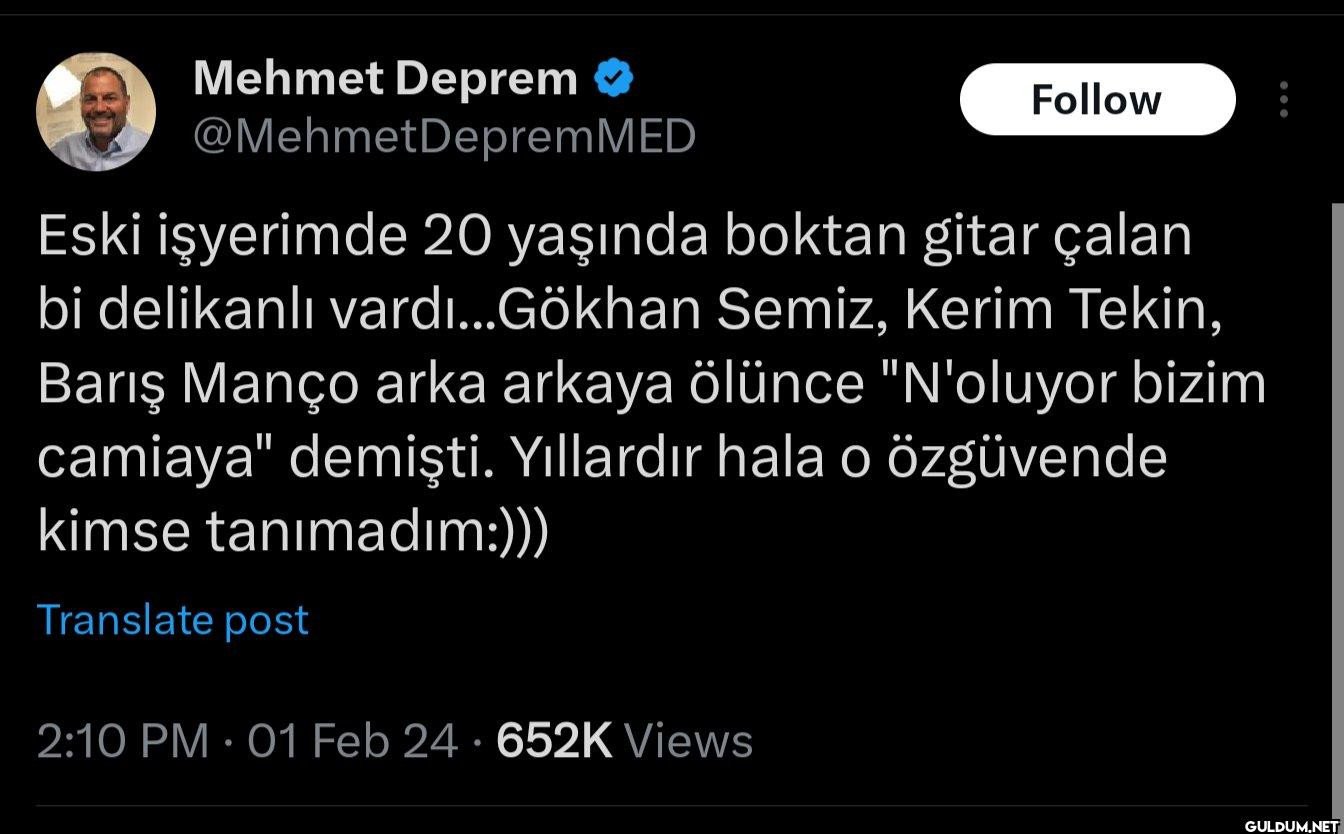Click the name Barış Manço in the post
The height and width of the screenshot is (834, 1344).
[x=198, y=385]
